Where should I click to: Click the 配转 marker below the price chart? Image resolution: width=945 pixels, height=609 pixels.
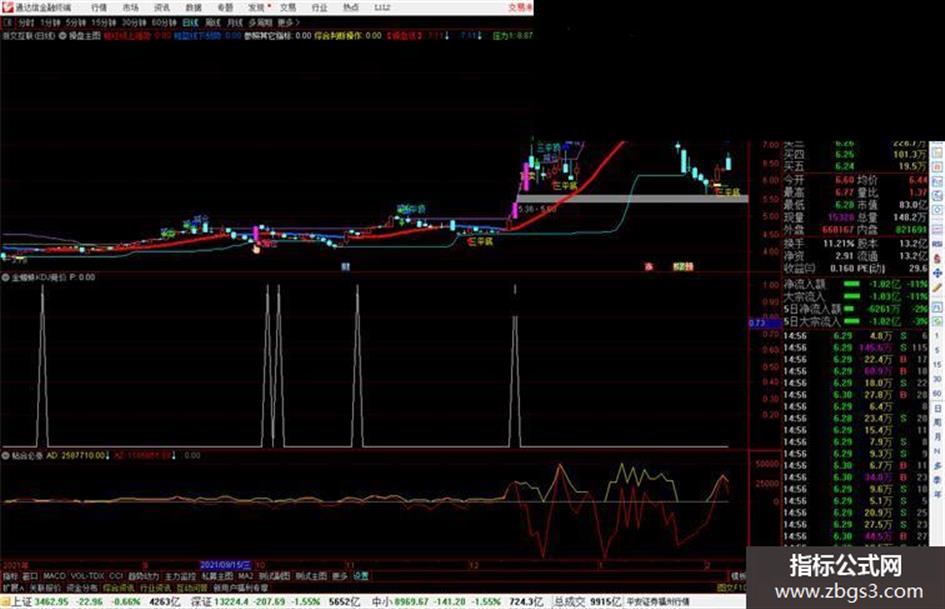click(683, 267)
